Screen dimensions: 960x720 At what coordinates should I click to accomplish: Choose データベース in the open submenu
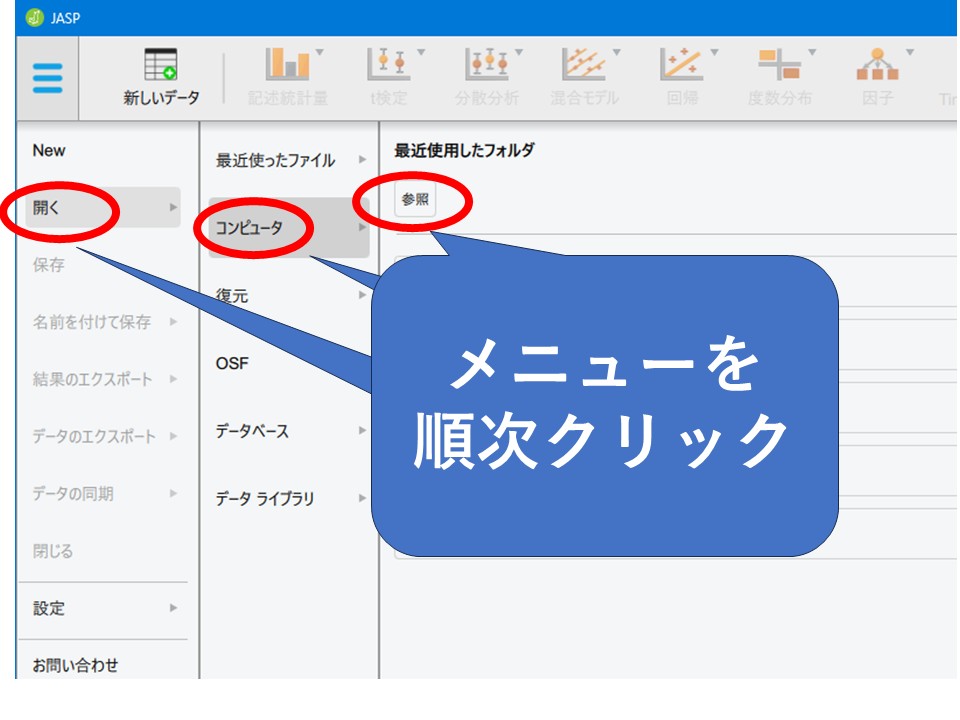(252, 431)
